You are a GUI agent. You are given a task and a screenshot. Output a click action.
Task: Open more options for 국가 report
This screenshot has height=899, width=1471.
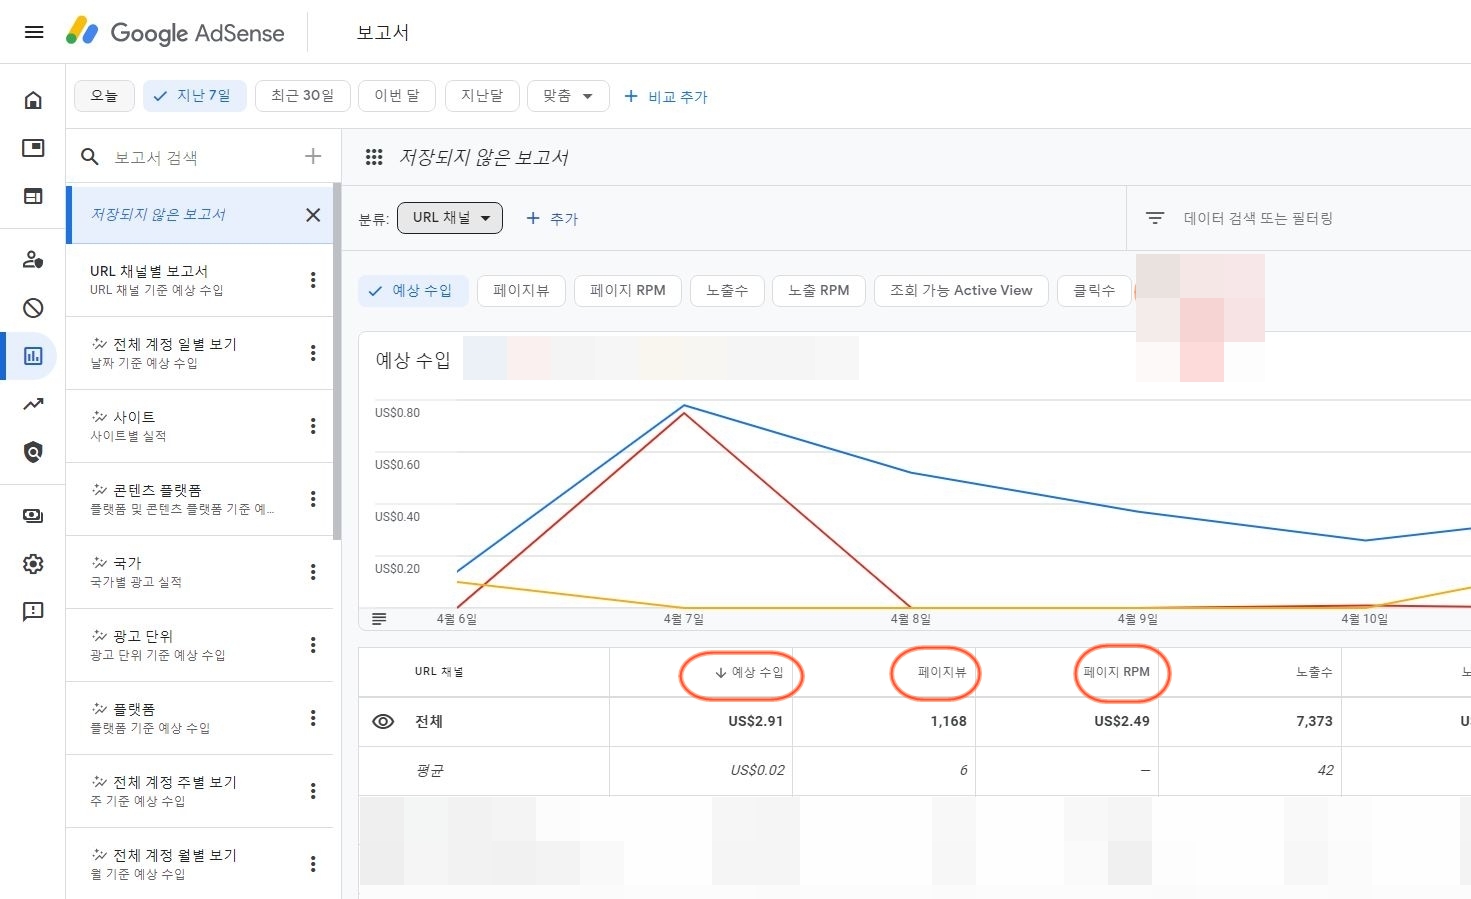coord(313,572)
